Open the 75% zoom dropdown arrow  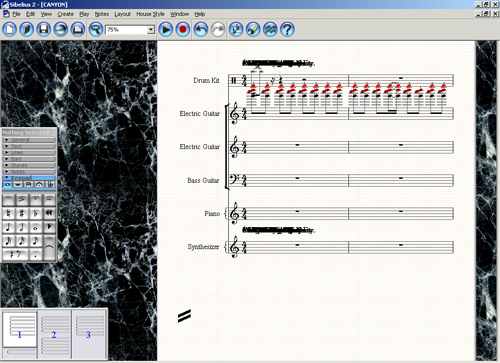151,30
